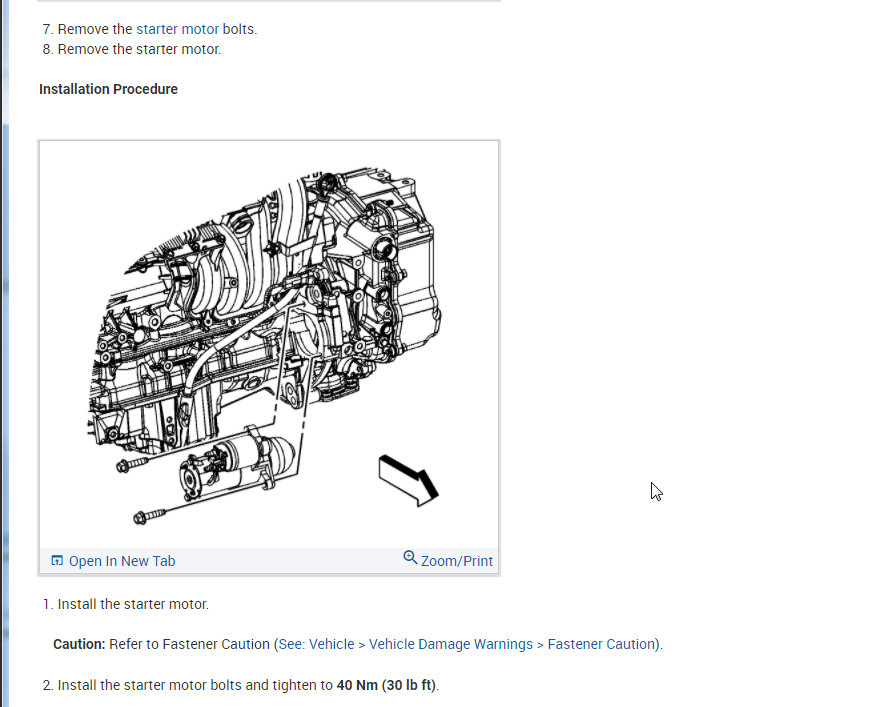Select the '1. Install the starter motor.' step
Image resolution: width=880 pixels, height=707 pixels.
coord(126,604)
